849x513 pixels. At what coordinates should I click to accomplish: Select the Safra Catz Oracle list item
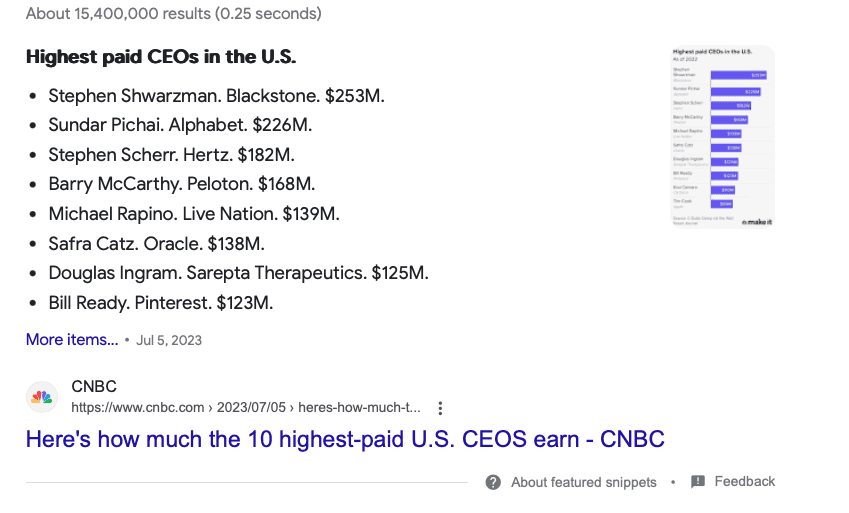[156, 244]
